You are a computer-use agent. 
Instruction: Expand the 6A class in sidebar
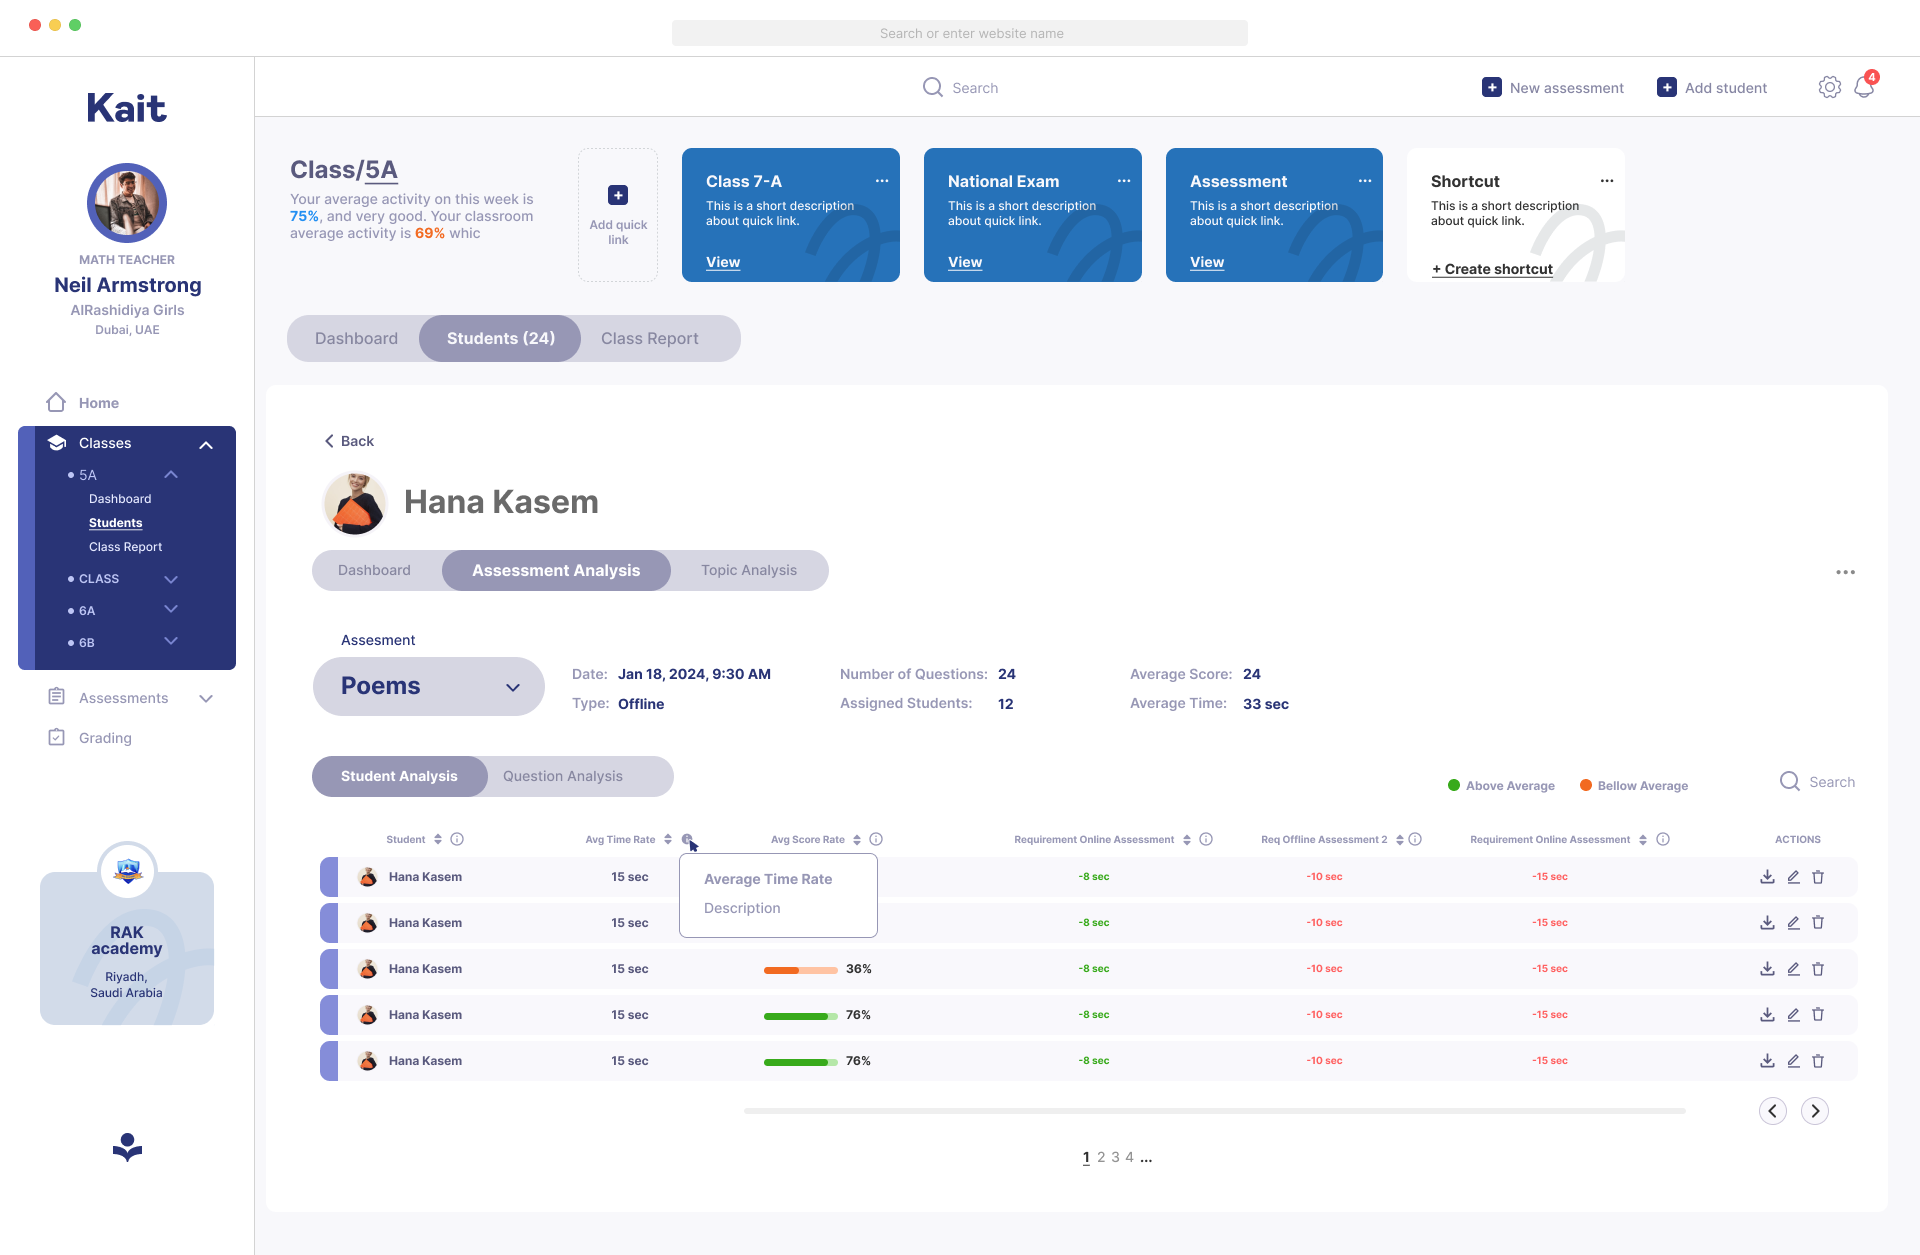(x=171, y=610)
